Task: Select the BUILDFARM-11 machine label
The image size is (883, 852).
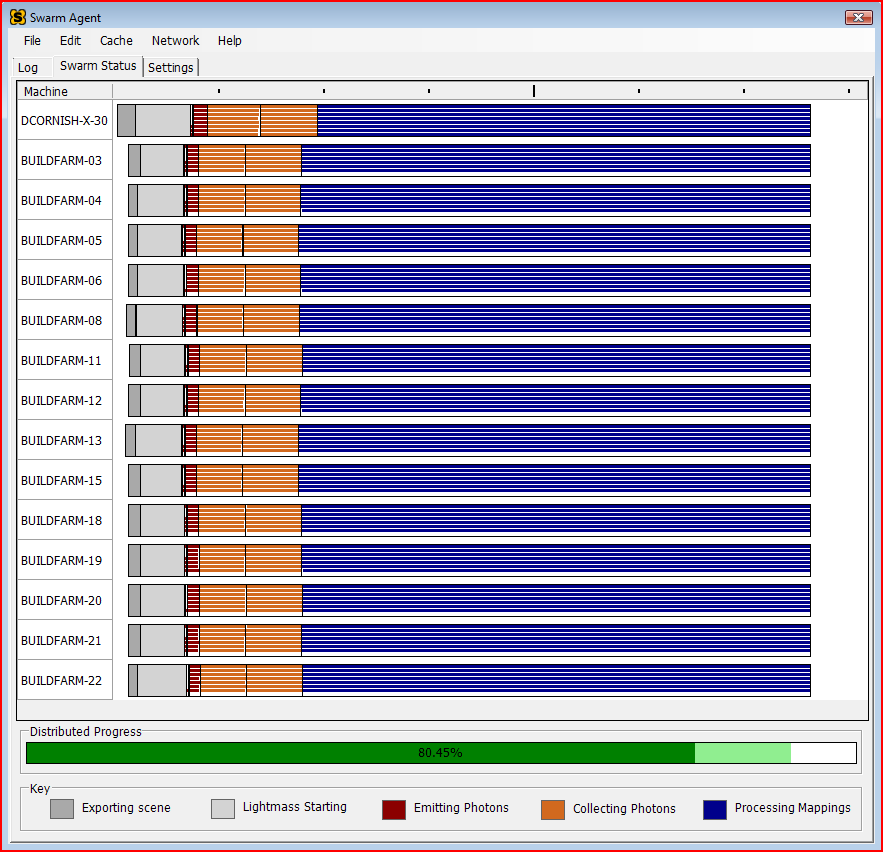Action: click(61, 360)
